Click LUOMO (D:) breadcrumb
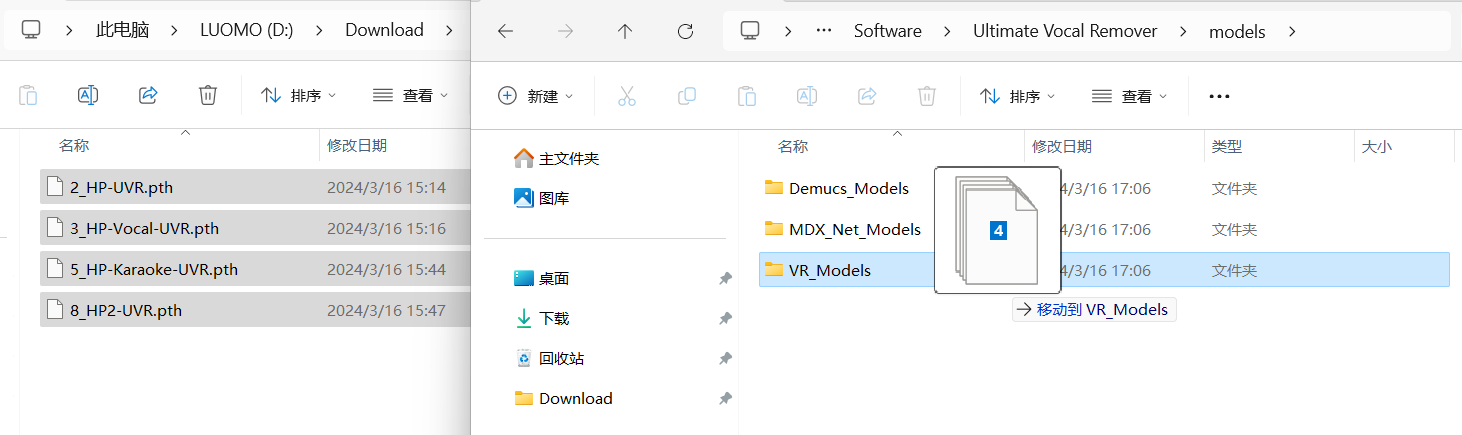Screen dimensions: 1462x435 (x=247, y=31)
